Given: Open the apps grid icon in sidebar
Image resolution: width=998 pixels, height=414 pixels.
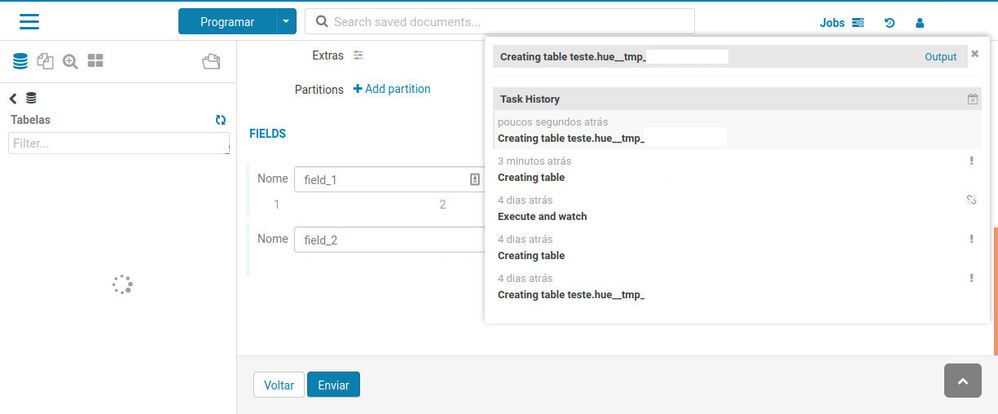Looking at the screenshot, I should pos(95,61).
